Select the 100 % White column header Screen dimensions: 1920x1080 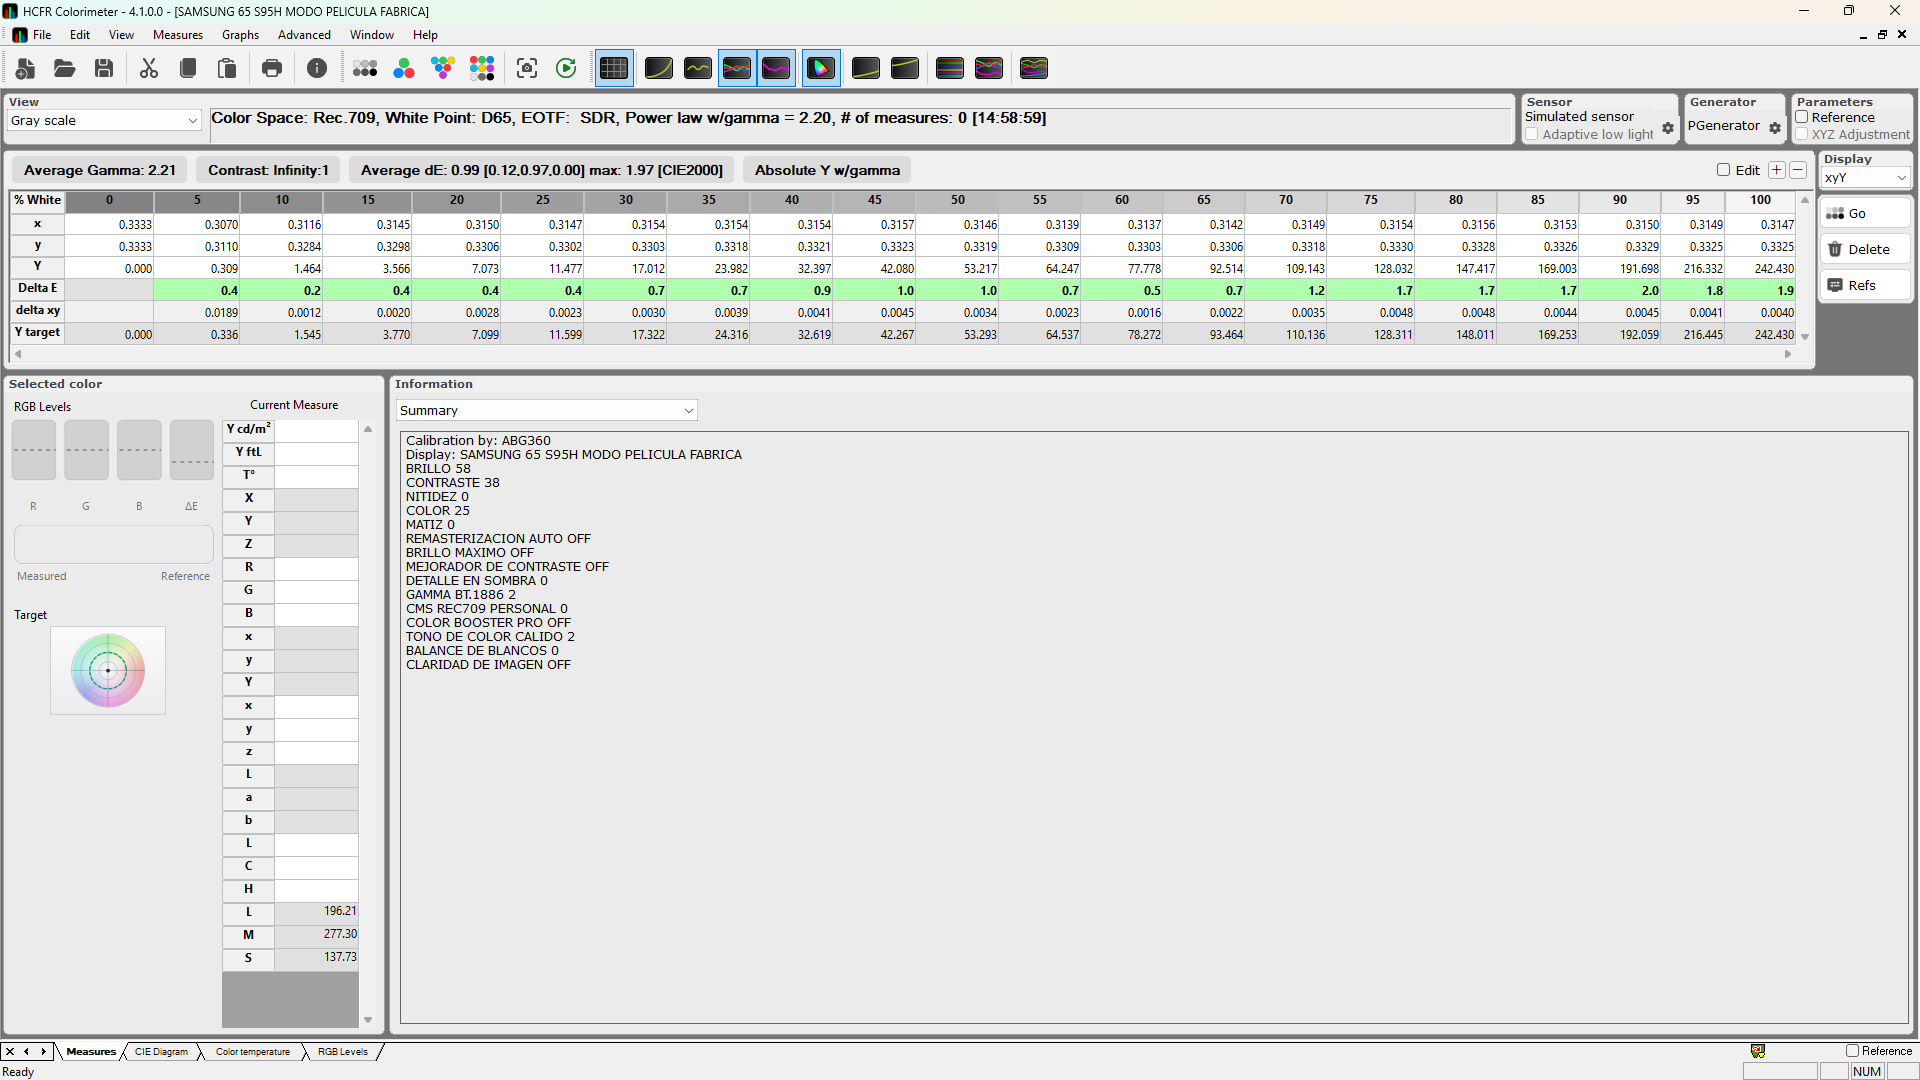click(x=1761, y=200)
